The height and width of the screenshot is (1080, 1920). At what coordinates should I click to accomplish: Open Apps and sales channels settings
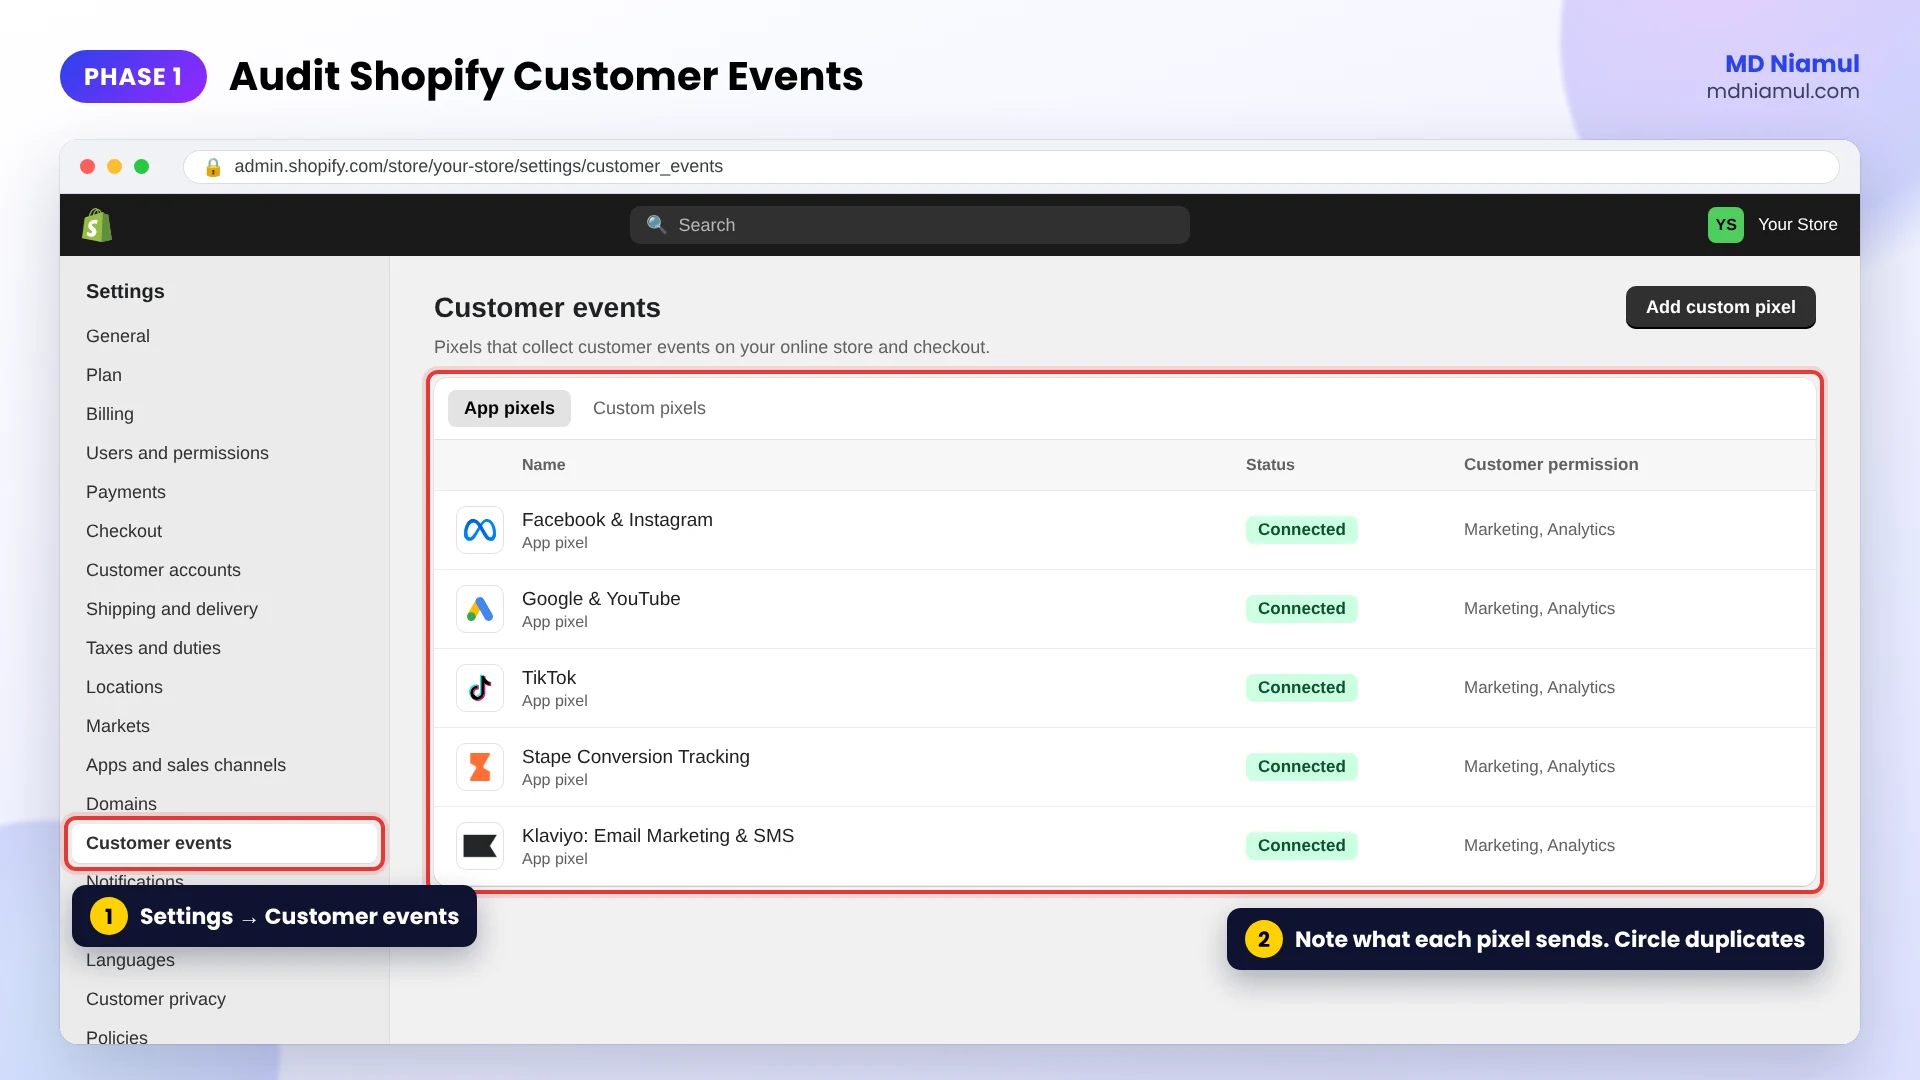(186, 765)
